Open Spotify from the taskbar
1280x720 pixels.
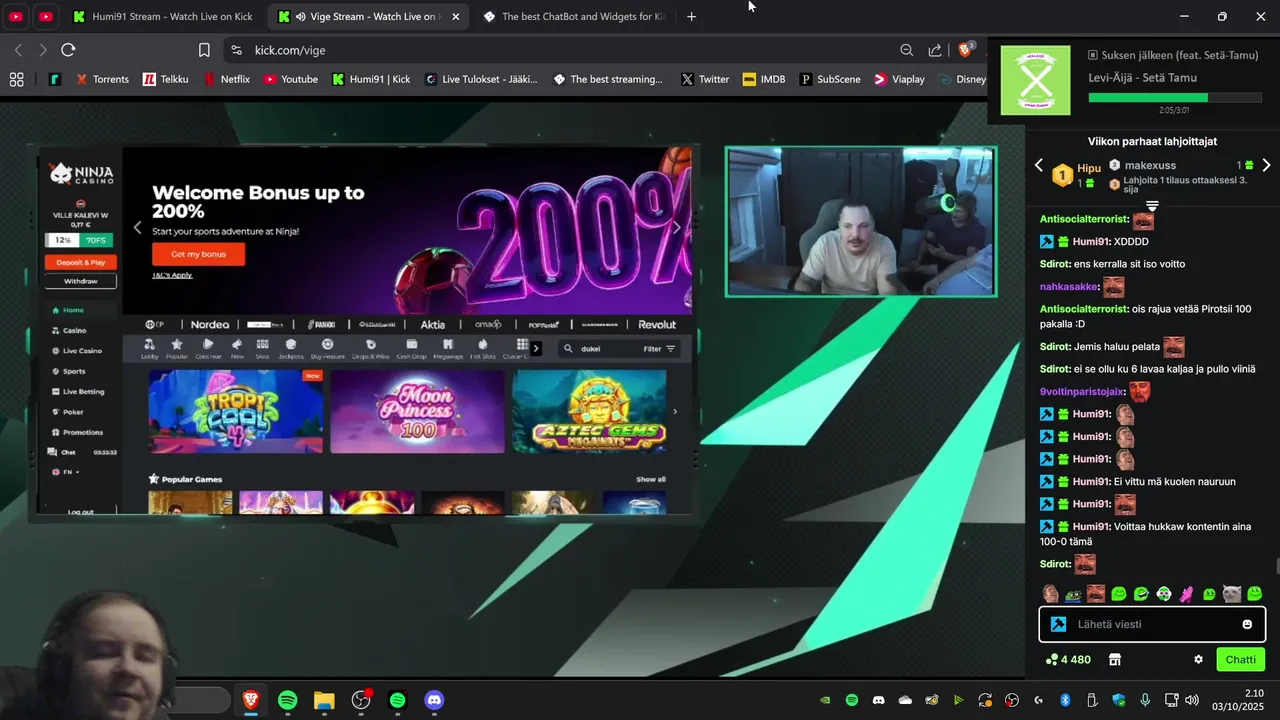(x=287, y=700)
